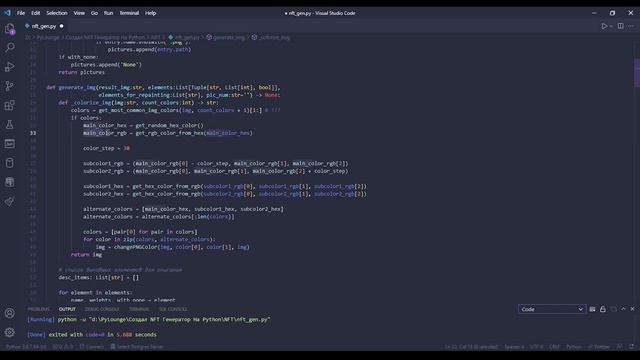Open the Remote Explorer monitor icon
Image resolution: width=640 pixels, height=360 pixels.
10,144
